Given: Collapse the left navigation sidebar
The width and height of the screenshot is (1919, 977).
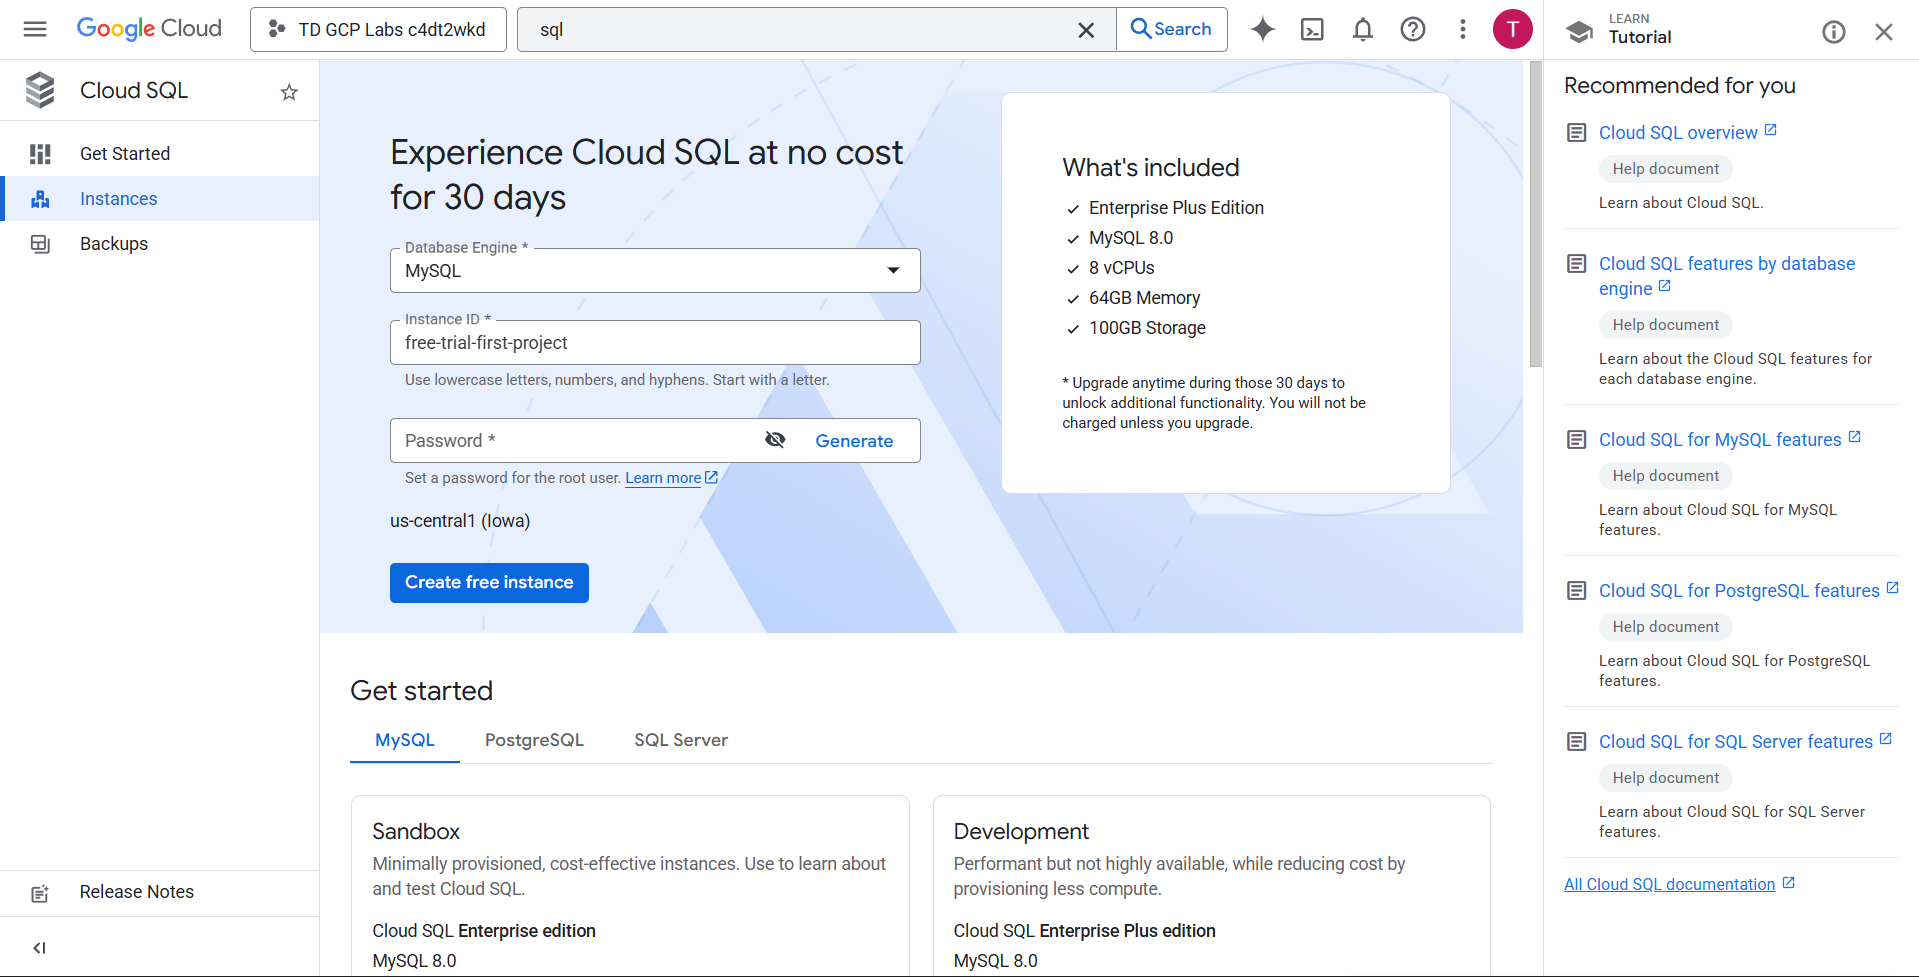Looking at the screenshot, I should 40,947.
